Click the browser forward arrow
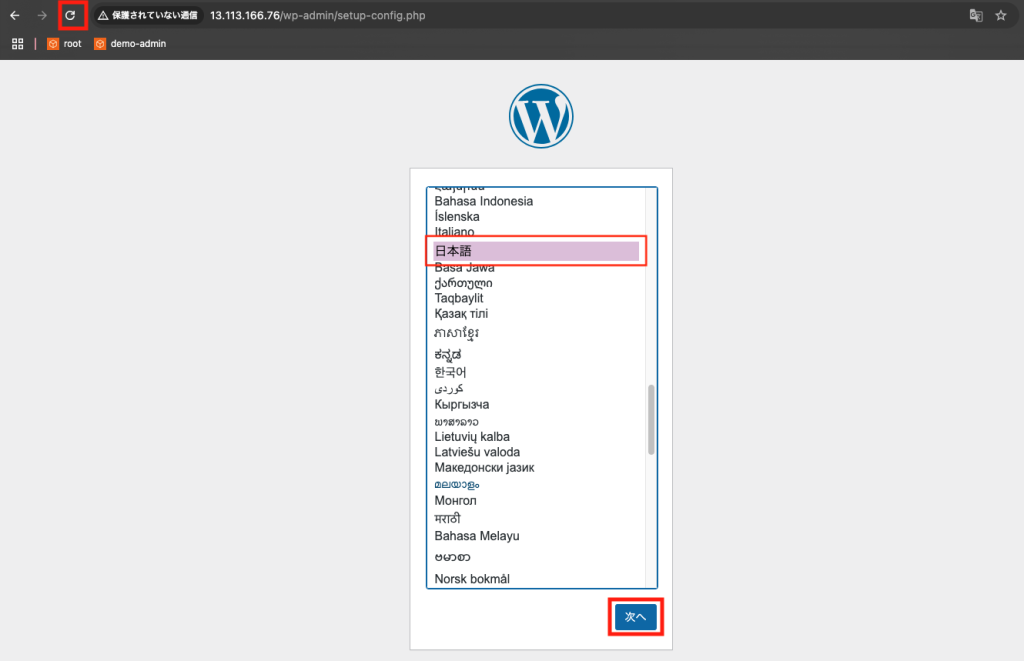The width and height of the screenshot is (1024, 661). click(x=42, y=16)
